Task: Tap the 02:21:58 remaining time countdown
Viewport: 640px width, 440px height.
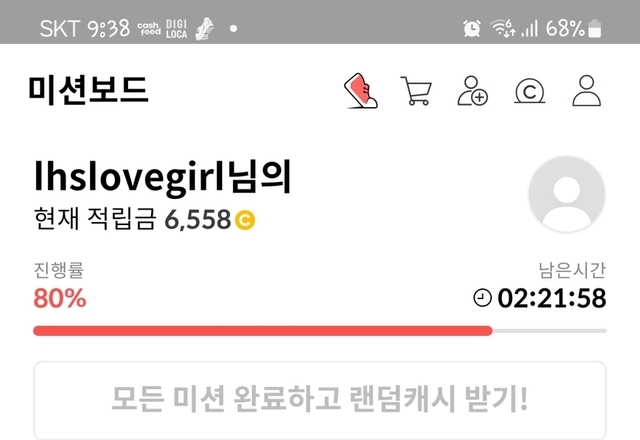Action: click(551, 298)
